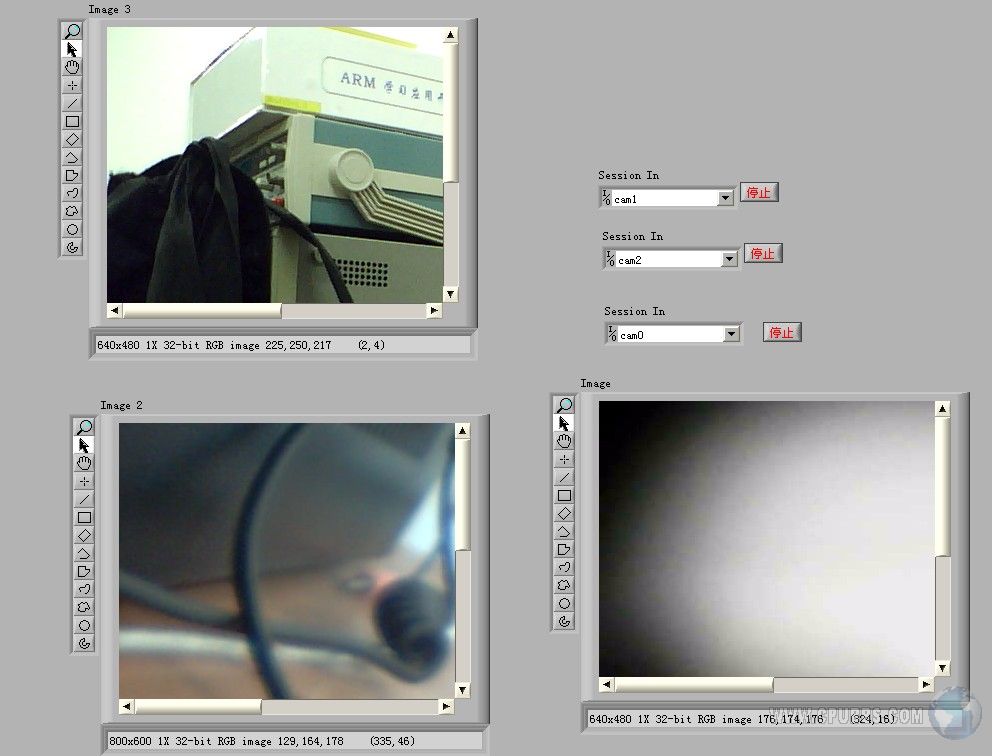Expand the cam2 session dropdown

[x=729, y=259]
